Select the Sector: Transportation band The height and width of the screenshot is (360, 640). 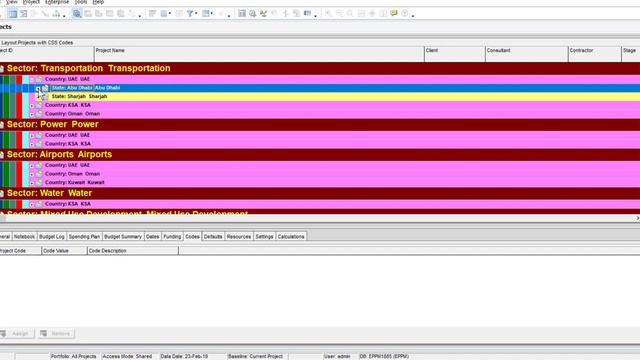tap(320, 69)
